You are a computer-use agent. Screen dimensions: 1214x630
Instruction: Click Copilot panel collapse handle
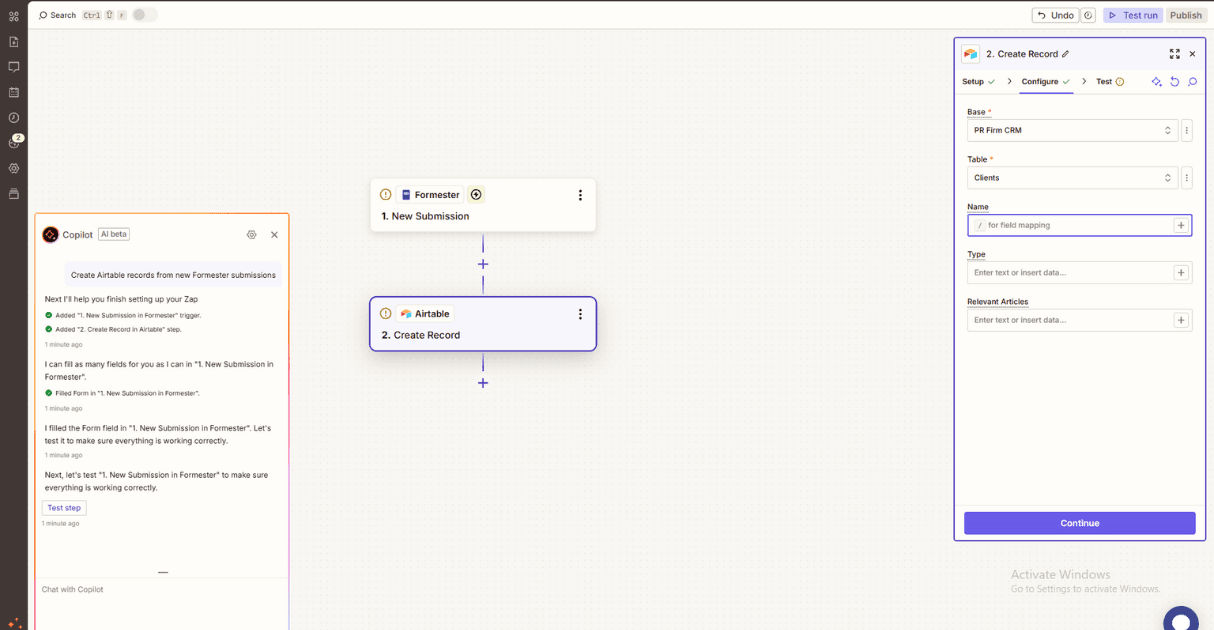pyautogui.click(x=163, y=573)
